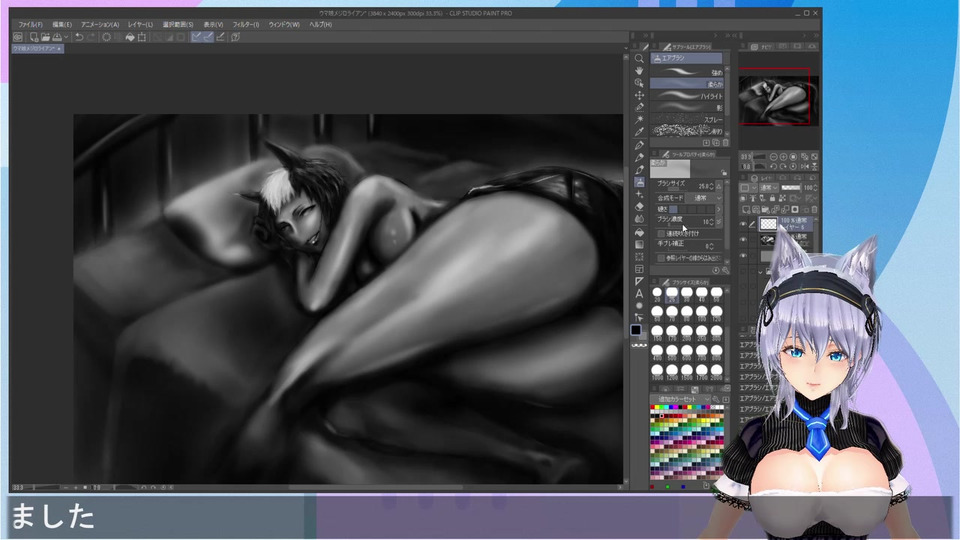Expand brush density dynamics button beside ブラシ濃度

pyautogui.click(x=719, y=222)
